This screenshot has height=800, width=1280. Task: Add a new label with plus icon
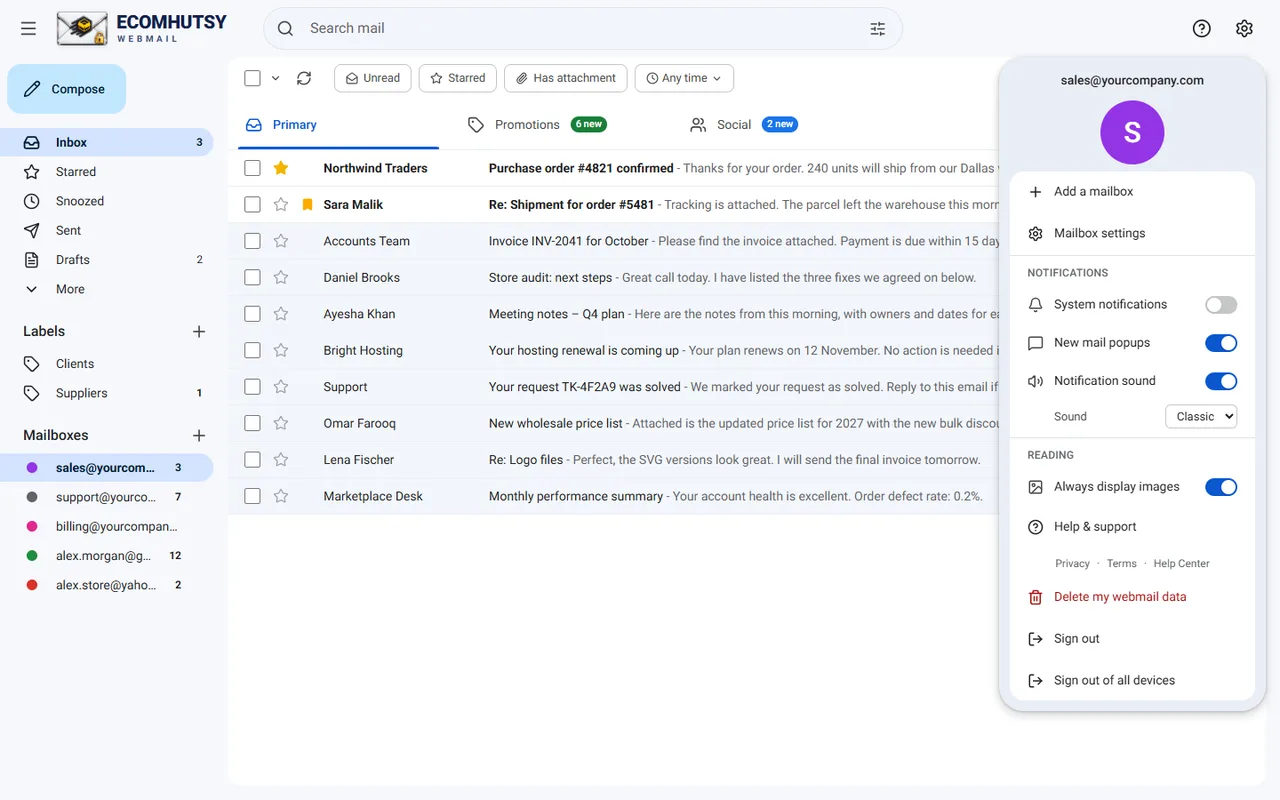pyautogui.click(x=199, y=331)
